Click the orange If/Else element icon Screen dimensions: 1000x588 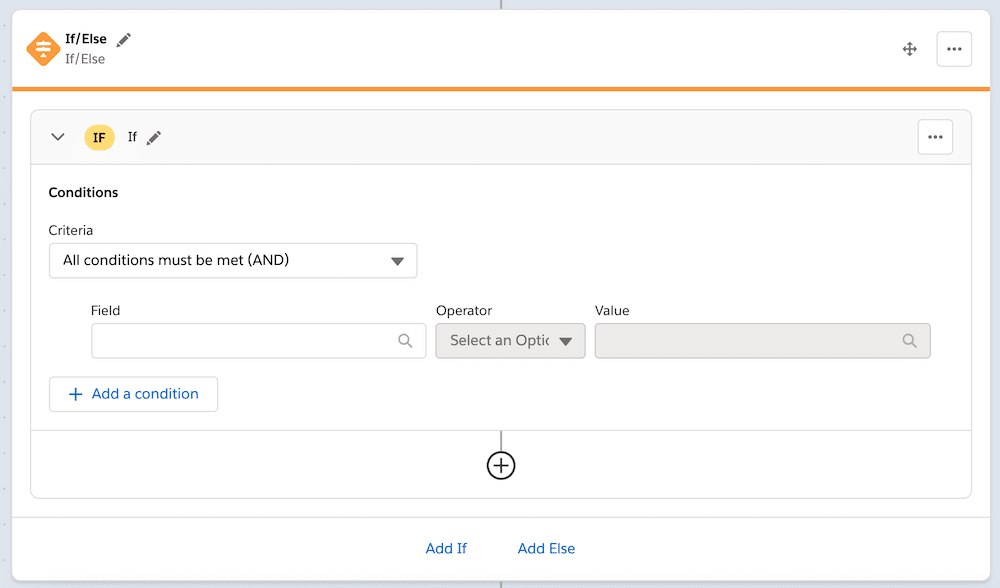(x=43, y=48)
